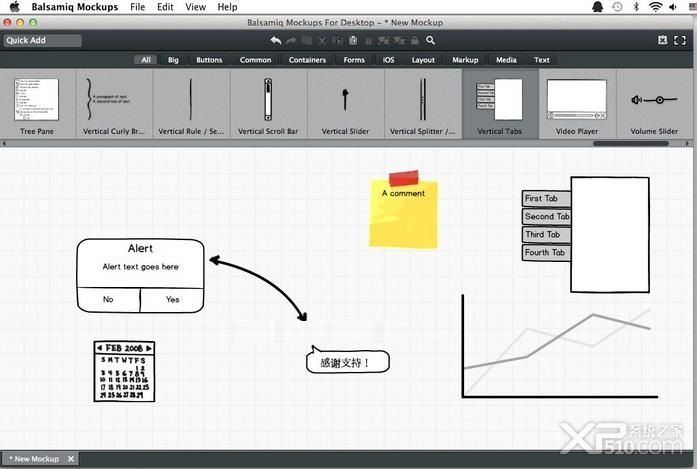Select the Common category in the UI library
Image resolution: width=697 pixels, height=469 pixels.
(x=256, y=60)
